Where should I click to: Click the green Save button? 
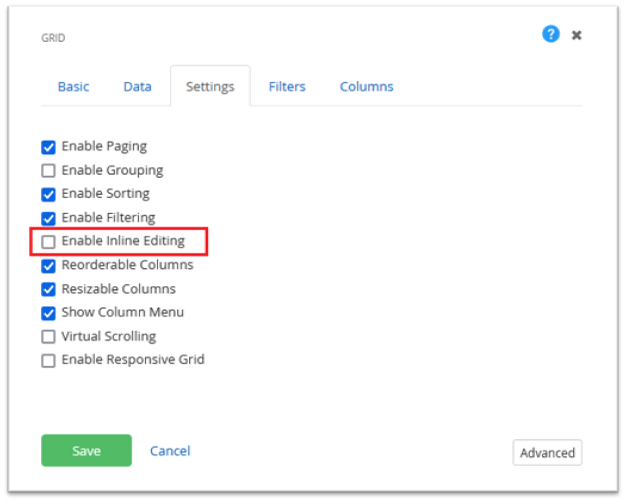[86, 450]
